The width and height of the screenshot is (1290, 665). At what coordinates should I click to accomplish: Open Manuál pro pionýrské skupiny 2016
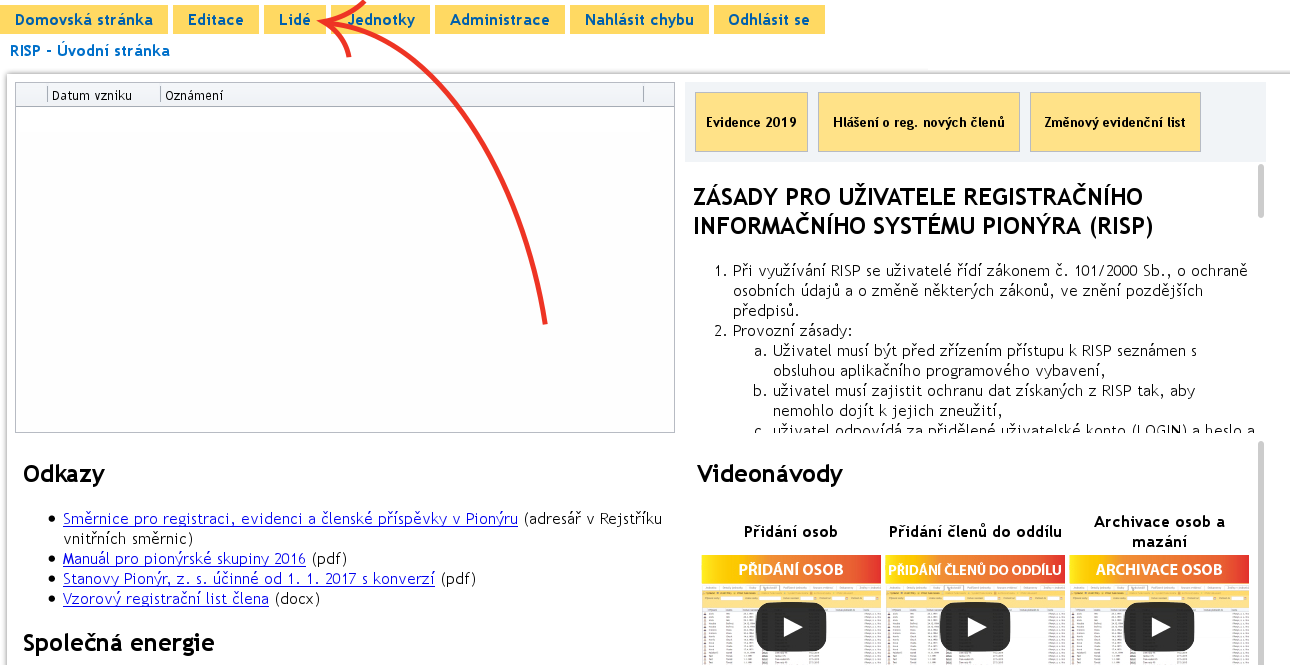(x=185, y=559)
